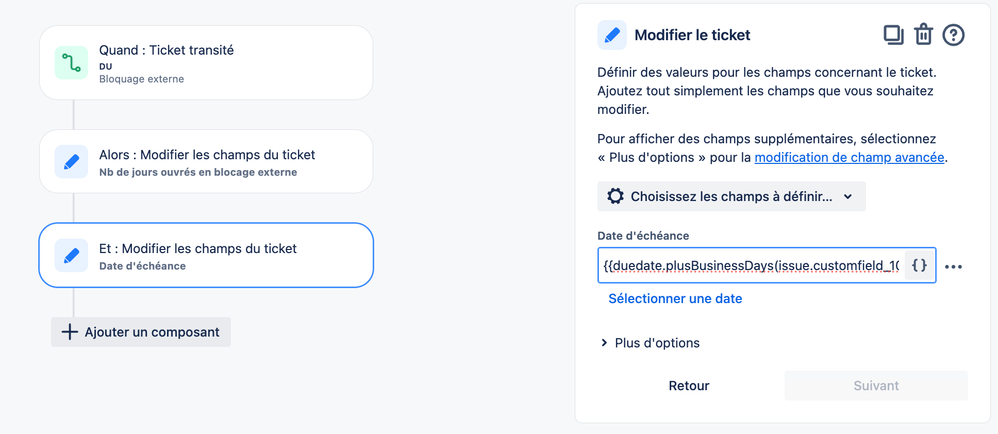Open help with the question mark icon
Viewport: 998px width, 434px height.
954,35
